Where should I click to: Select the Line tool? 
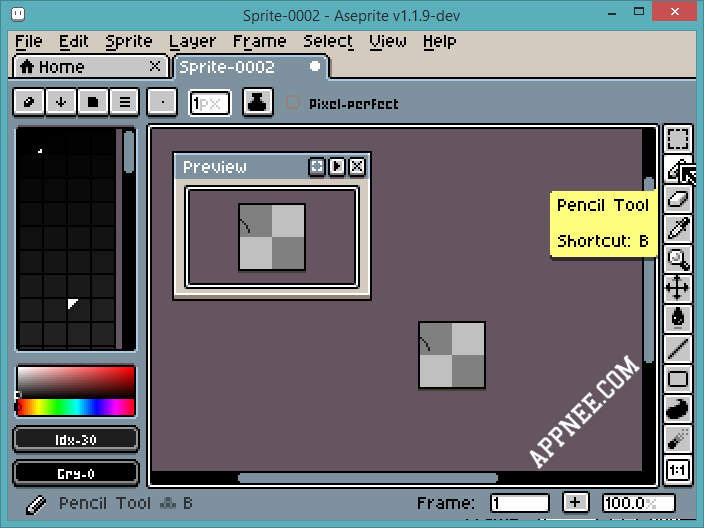[678, 348]
